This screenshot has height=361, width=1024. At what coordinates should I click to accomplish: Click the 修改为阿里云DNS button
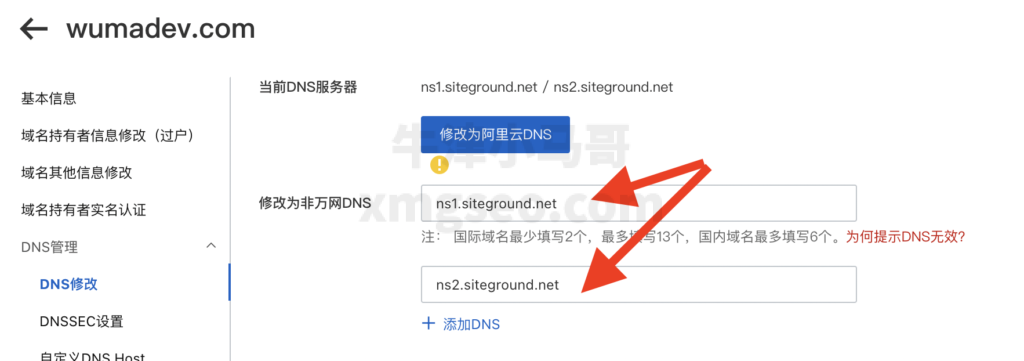click(496, 134)
